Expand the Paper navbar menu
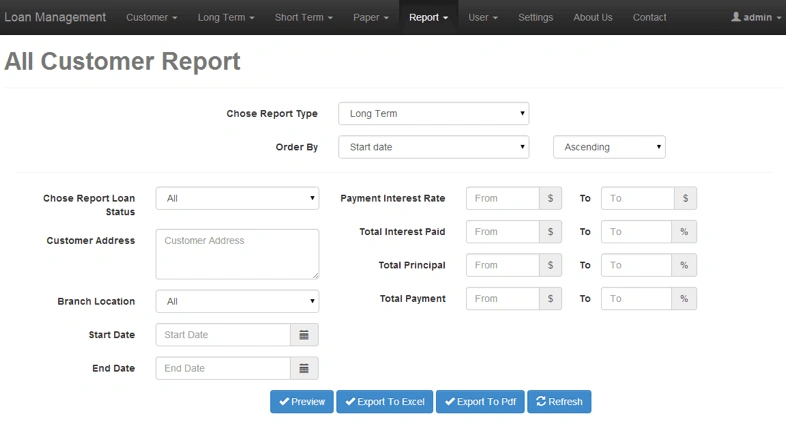Screen dimensions: 786x432 pos(370,17)
